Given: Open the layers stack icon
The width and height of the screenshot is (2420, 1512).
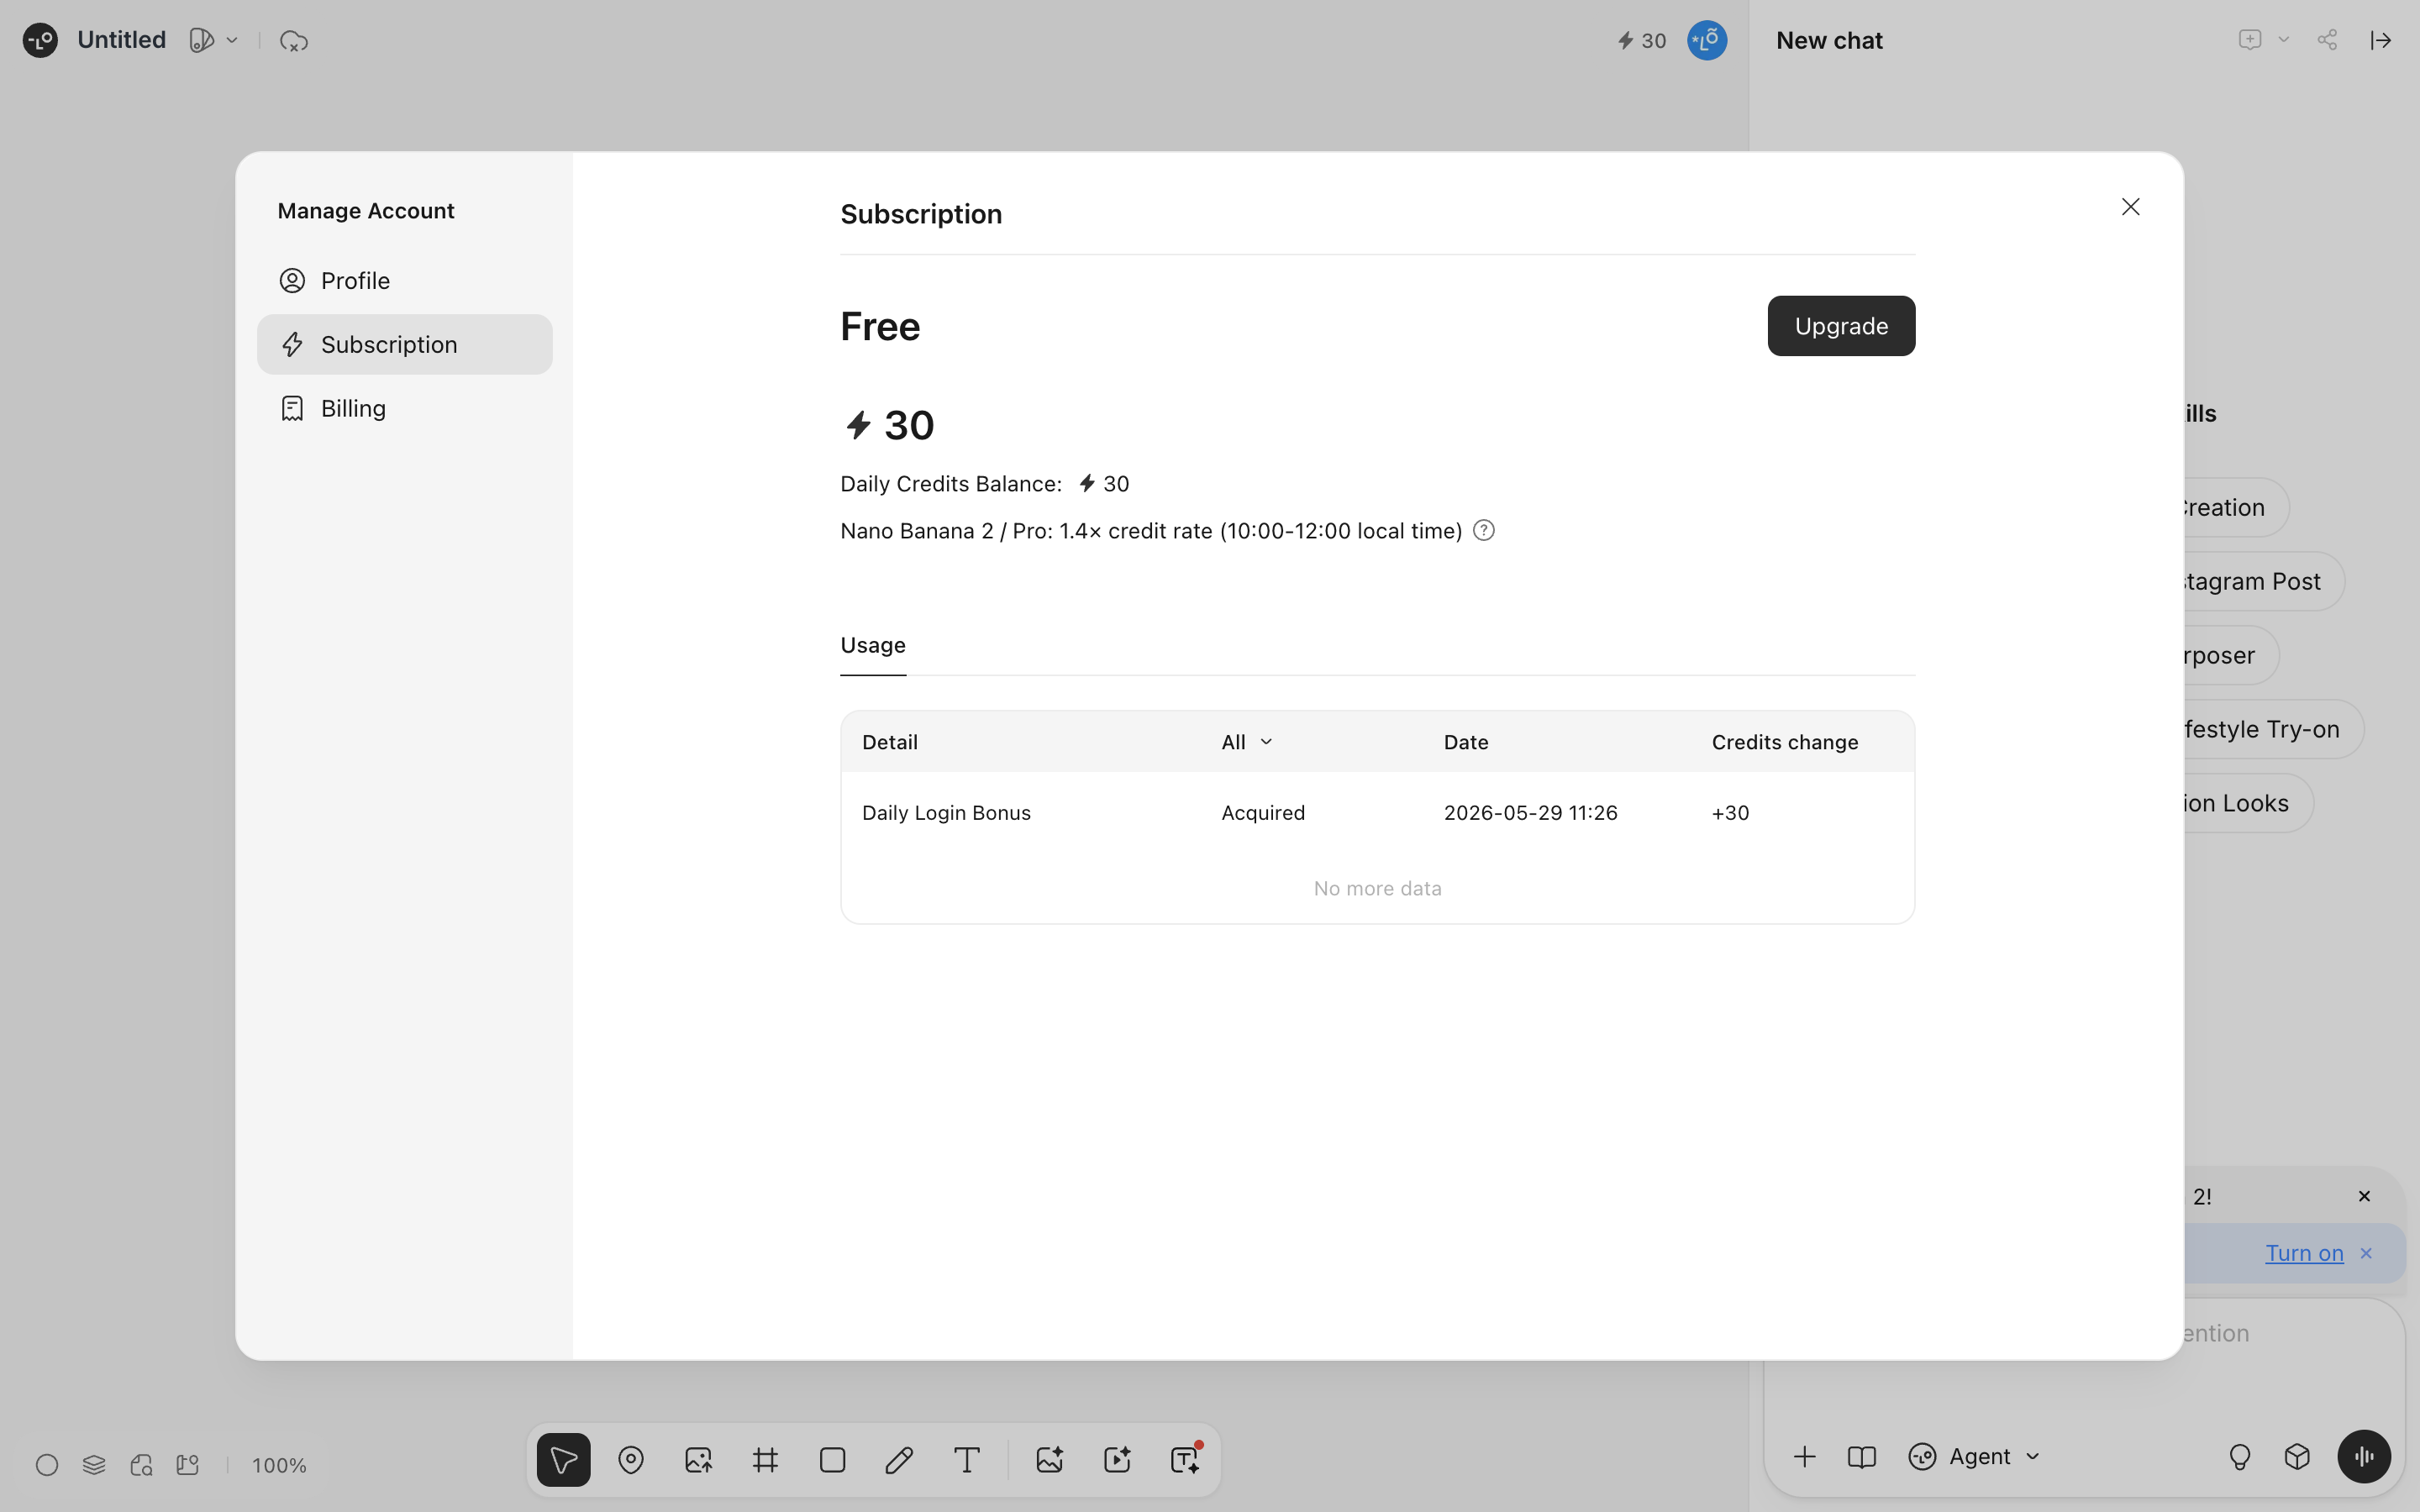Looking at the screenshot, I should (94, 1465).
